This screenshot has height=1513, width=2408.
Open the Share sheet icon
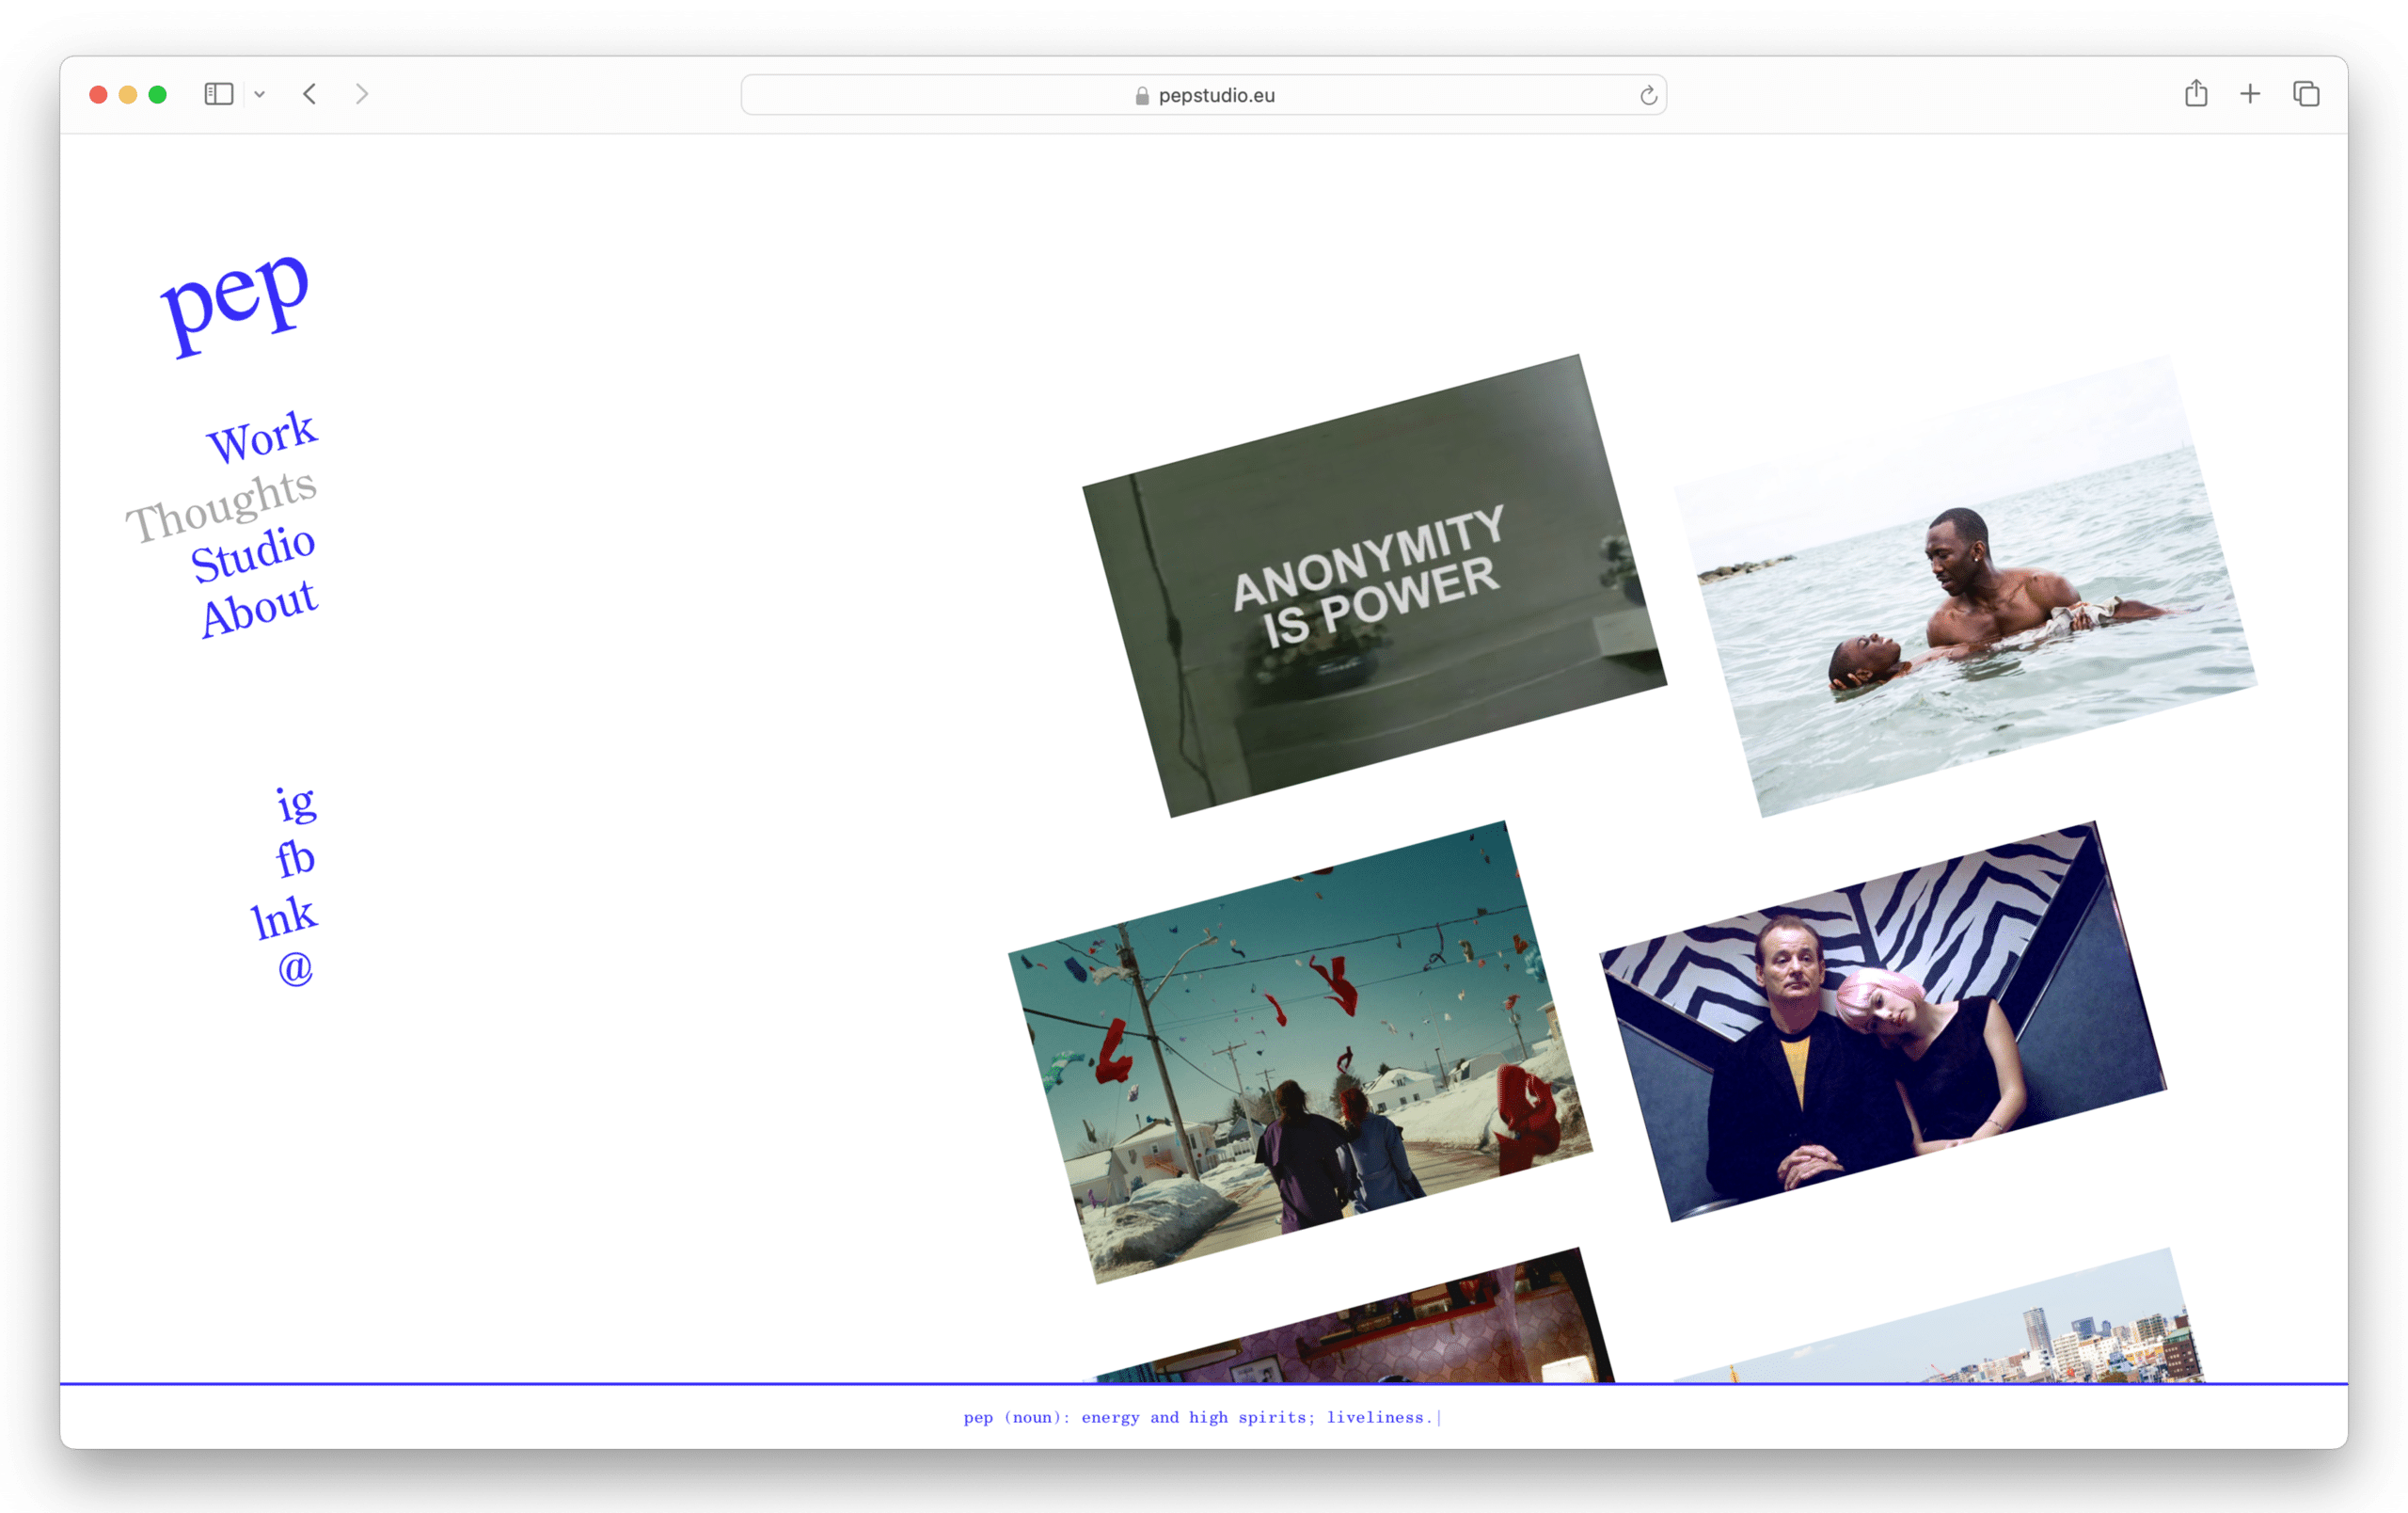coord(2196,94)
